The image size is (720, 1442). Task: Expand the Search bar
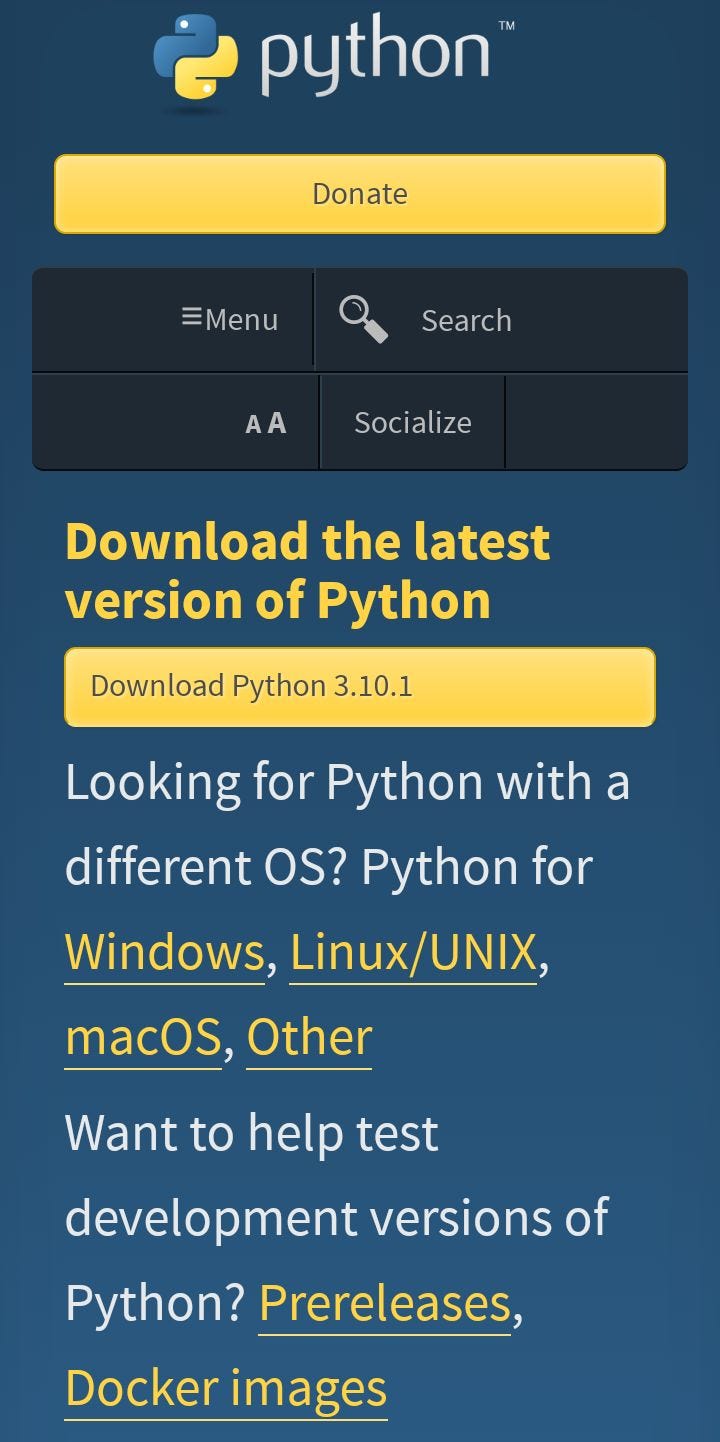click(466, 319)
